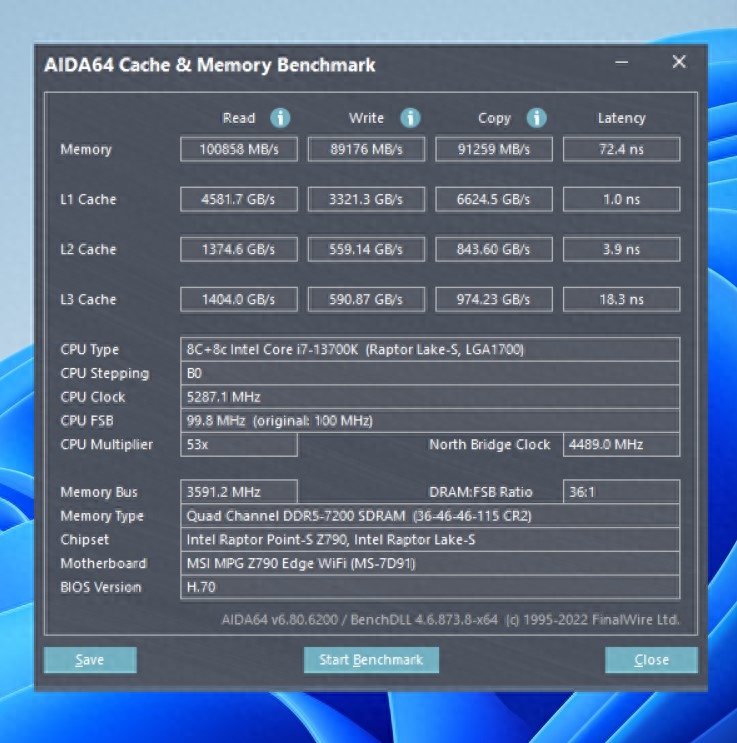This screenshot has height=743, width=737.
Task: Click the North Bridge Clock value 4489.0 MHz
Action: (x=621, y=444)
